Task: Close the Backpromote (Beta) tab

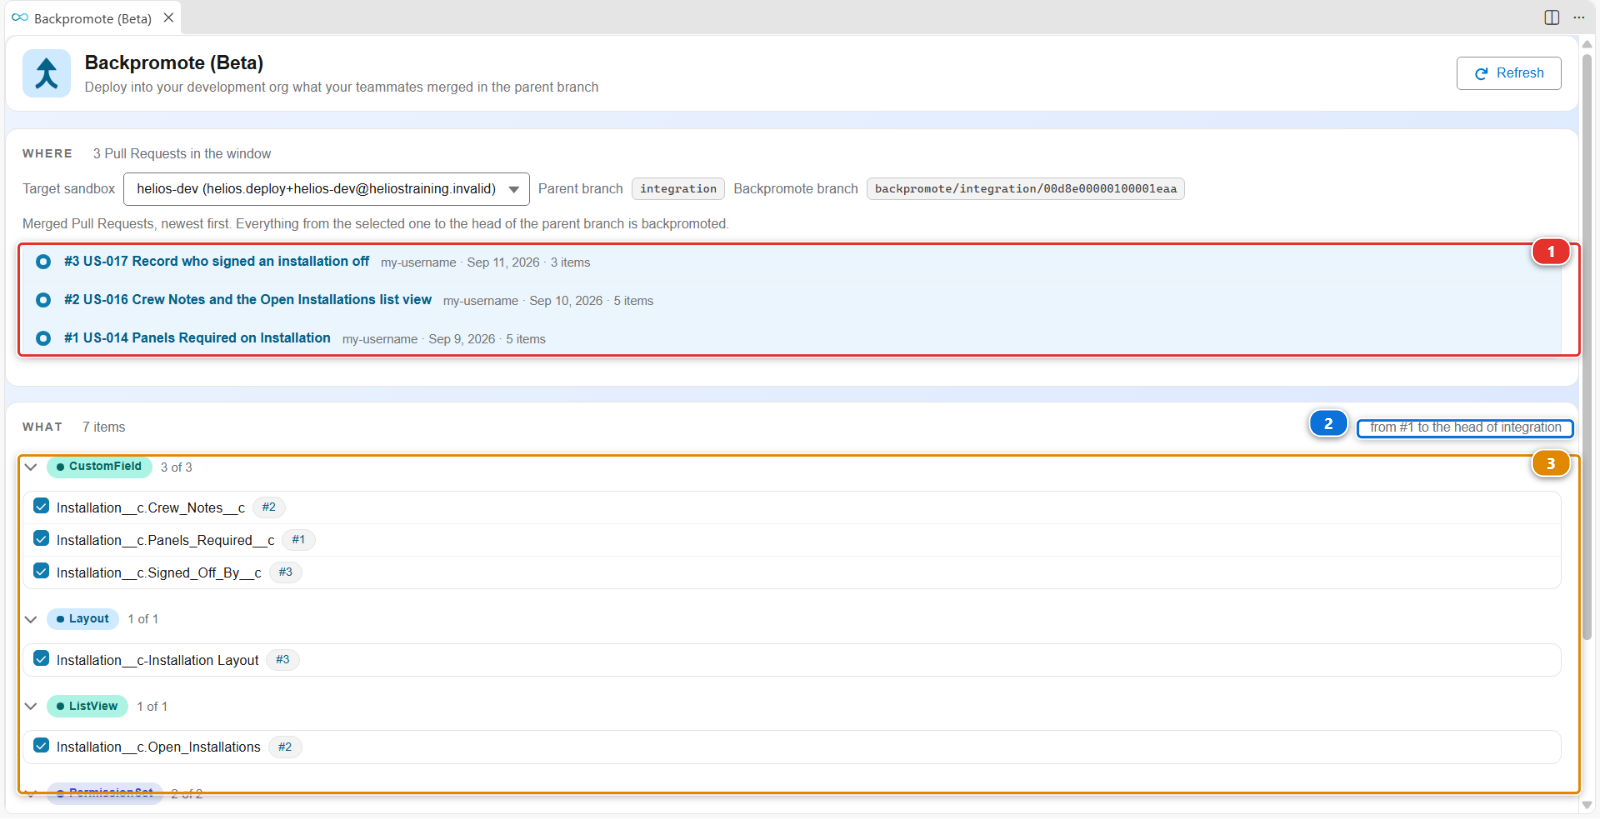Action: 168,18
